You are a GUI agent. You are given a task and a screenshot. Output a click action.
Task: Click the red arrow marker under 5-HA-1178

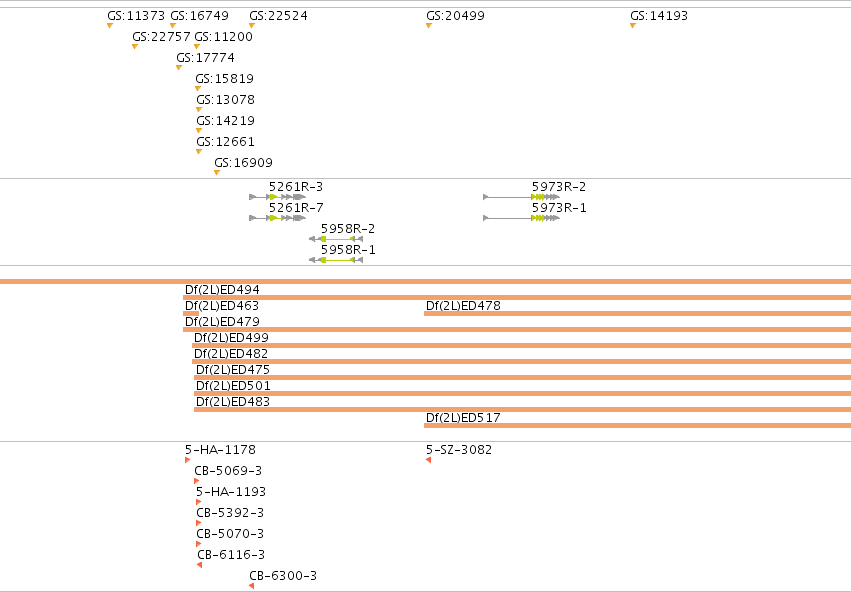[x=187, y=460]
